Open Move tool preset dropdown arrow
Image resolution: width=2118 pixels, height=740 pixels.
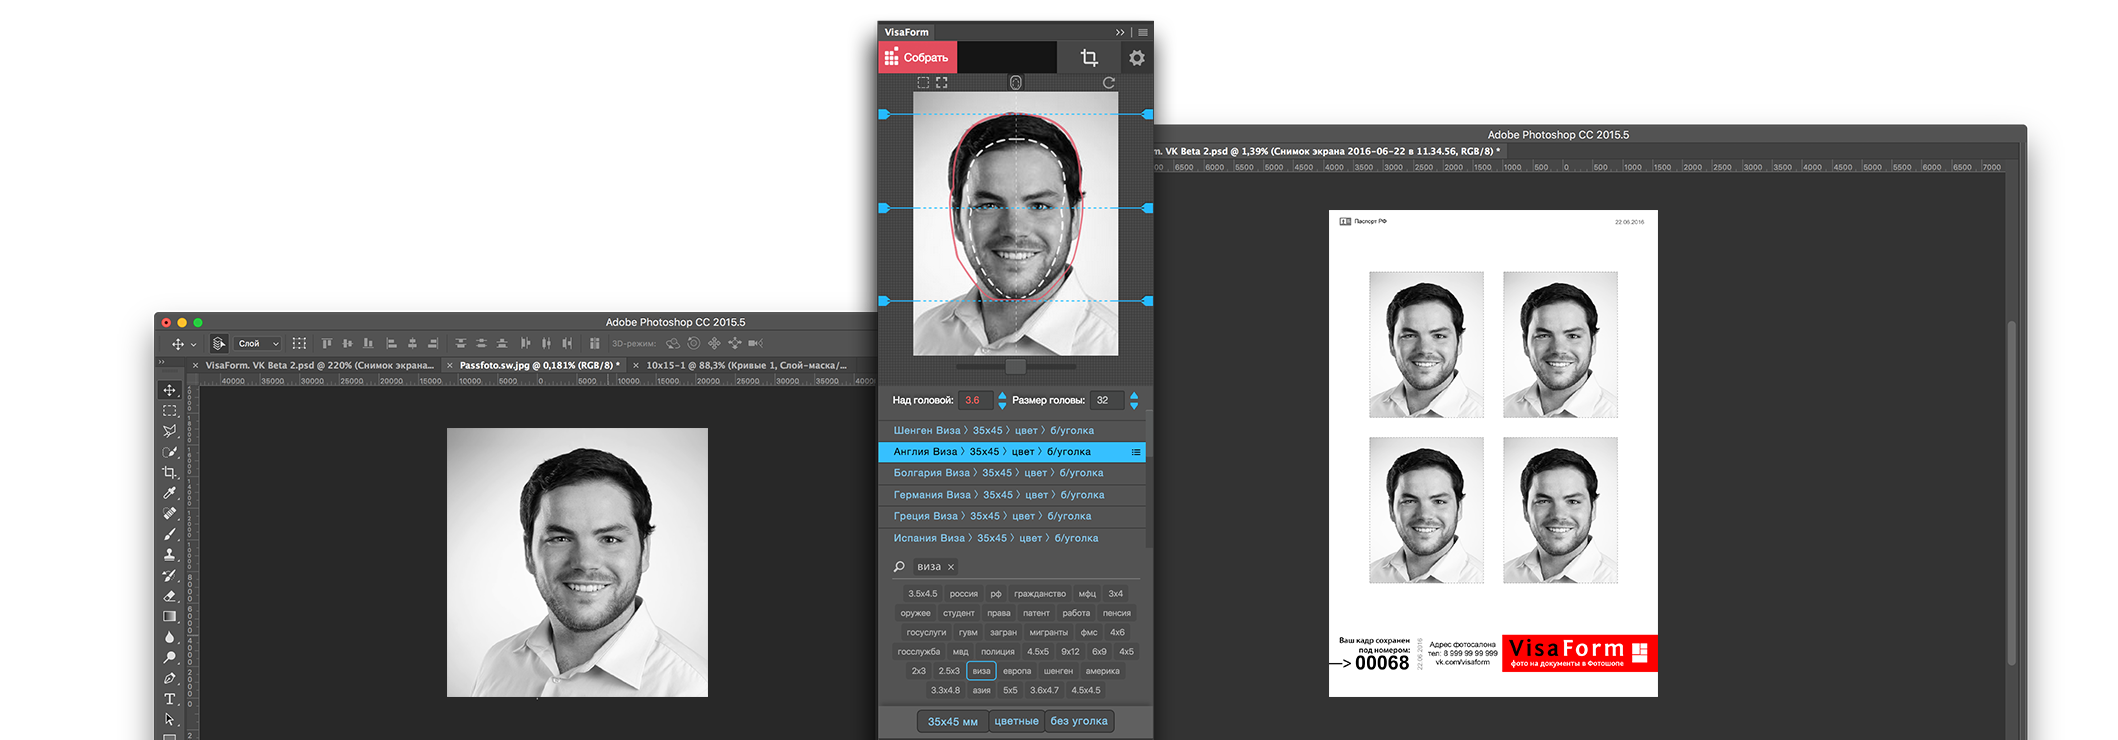[x=194, y=344]
